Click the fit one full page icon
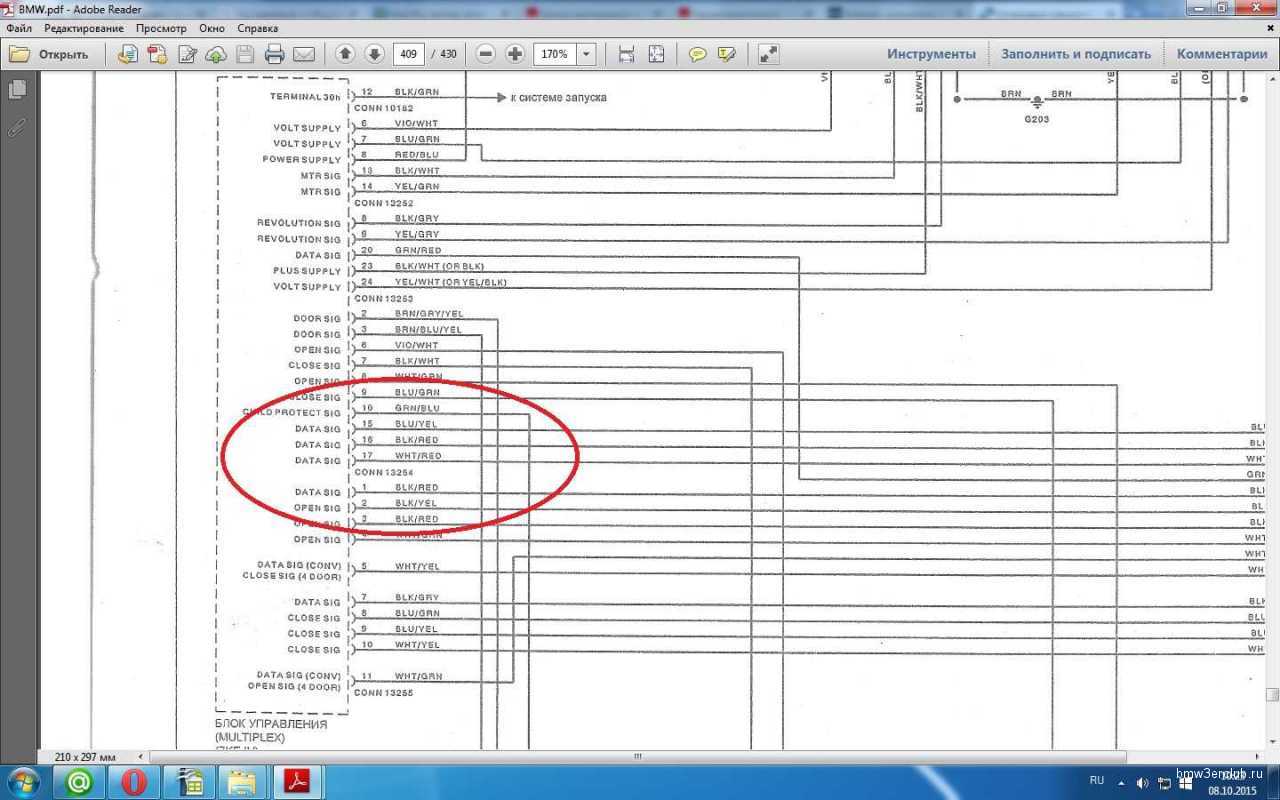The image size is (1280, 800). [x=656, y=54]
